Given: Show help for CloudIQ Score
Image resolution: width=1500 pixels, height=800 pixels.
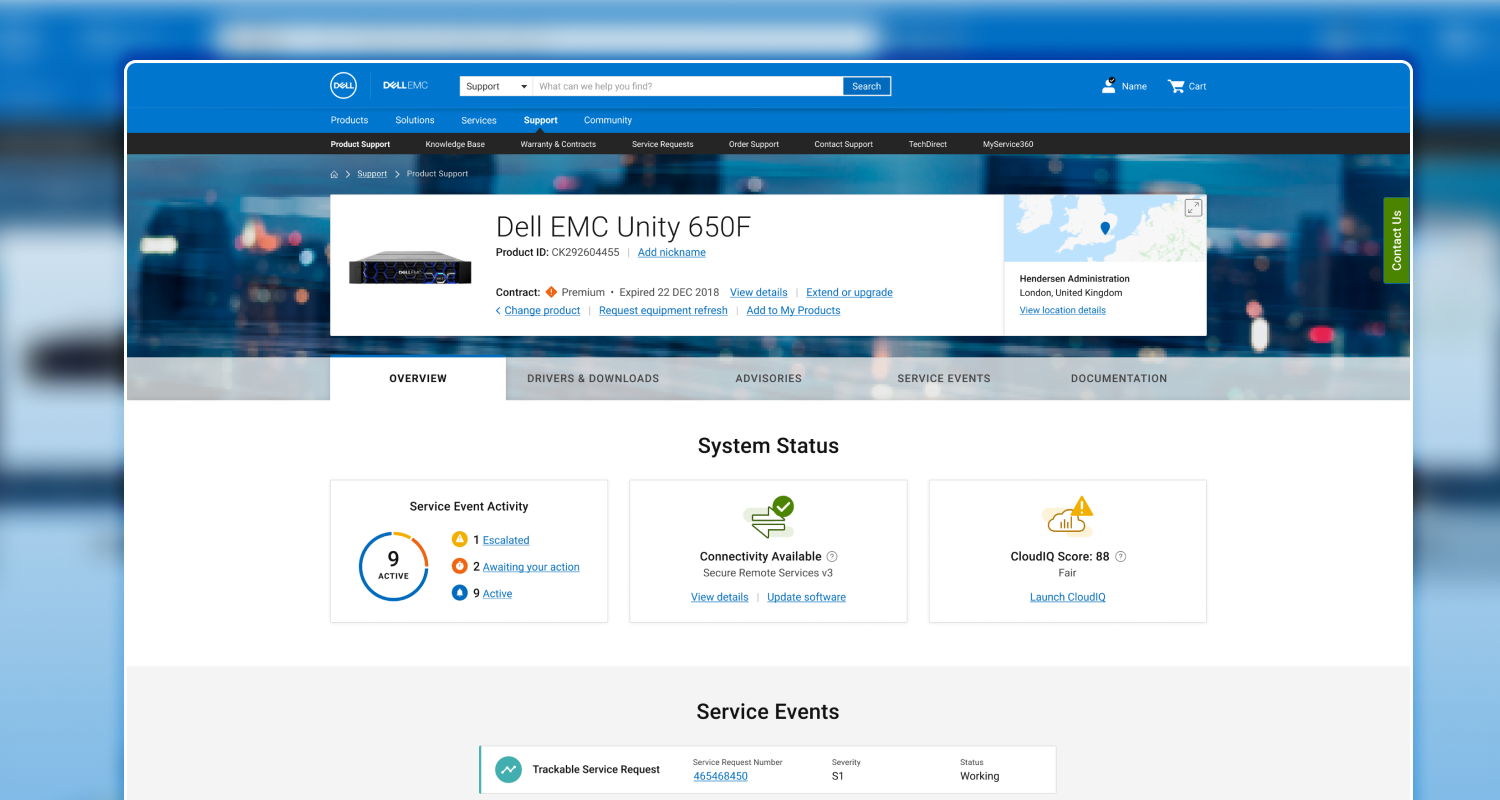Looking at the screenshot, I should click(1120, 557).
